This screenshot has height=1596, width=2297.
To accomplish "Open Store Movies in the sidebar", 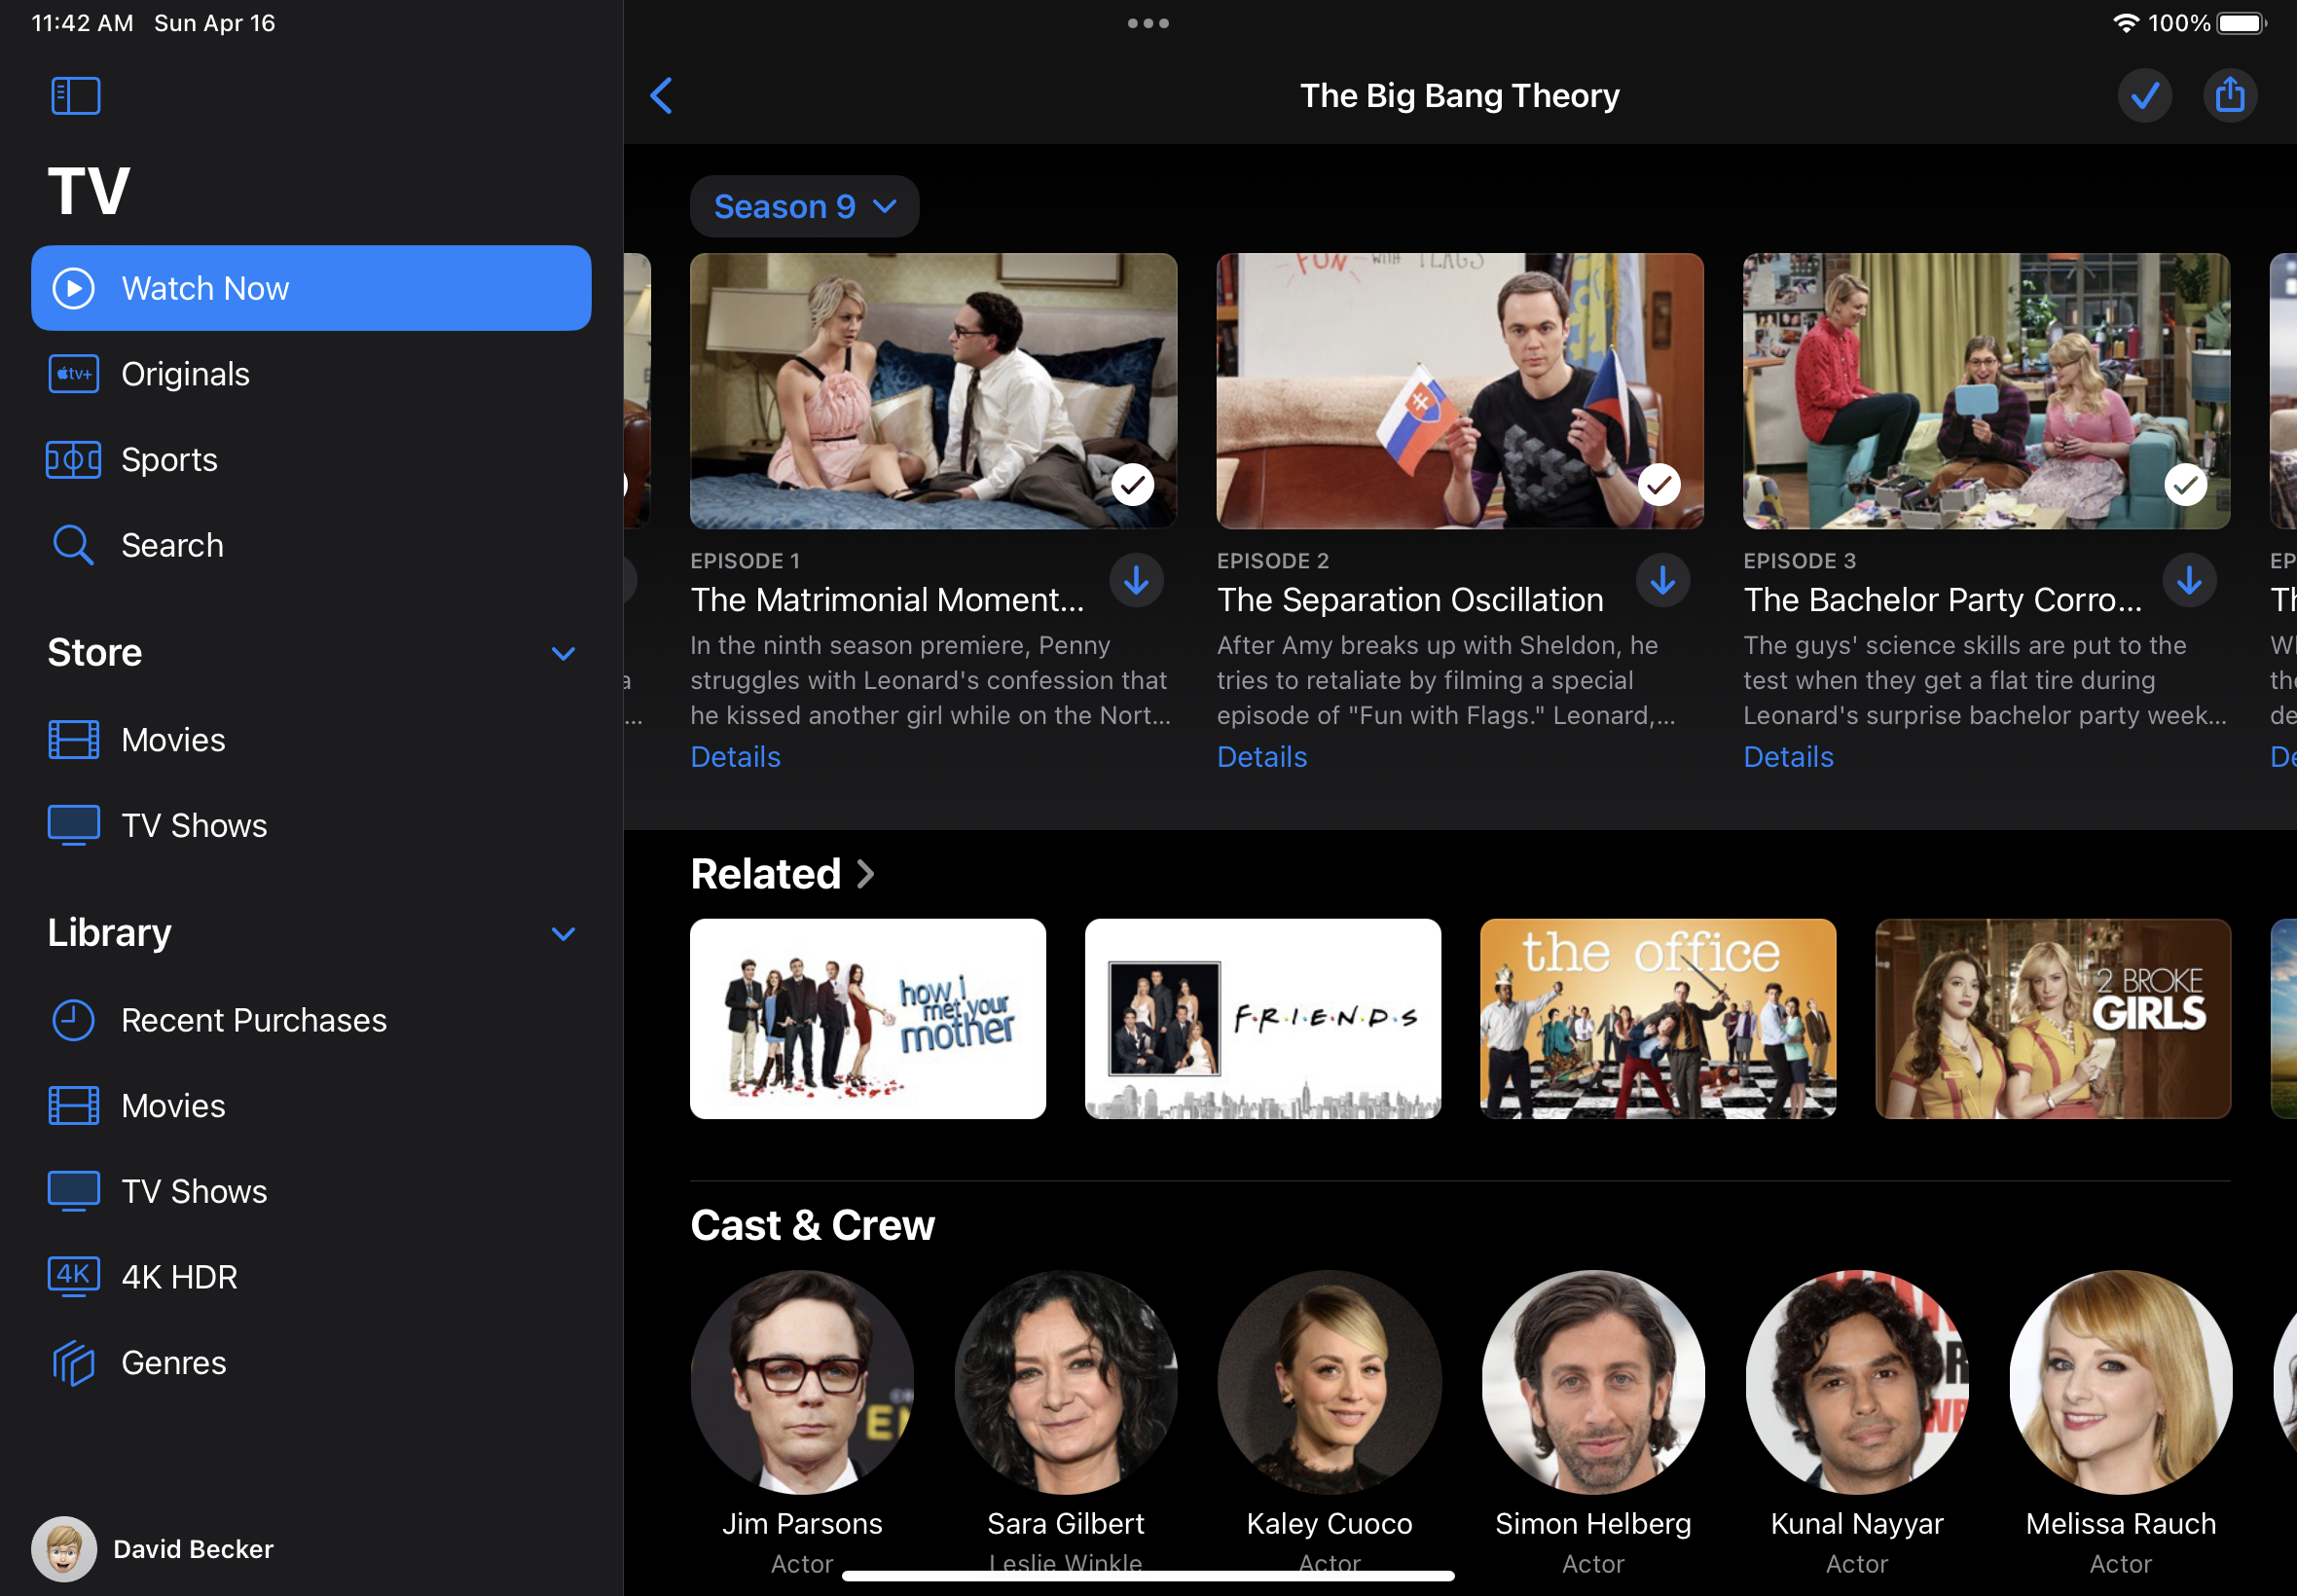I will click(x=311, y=740).
